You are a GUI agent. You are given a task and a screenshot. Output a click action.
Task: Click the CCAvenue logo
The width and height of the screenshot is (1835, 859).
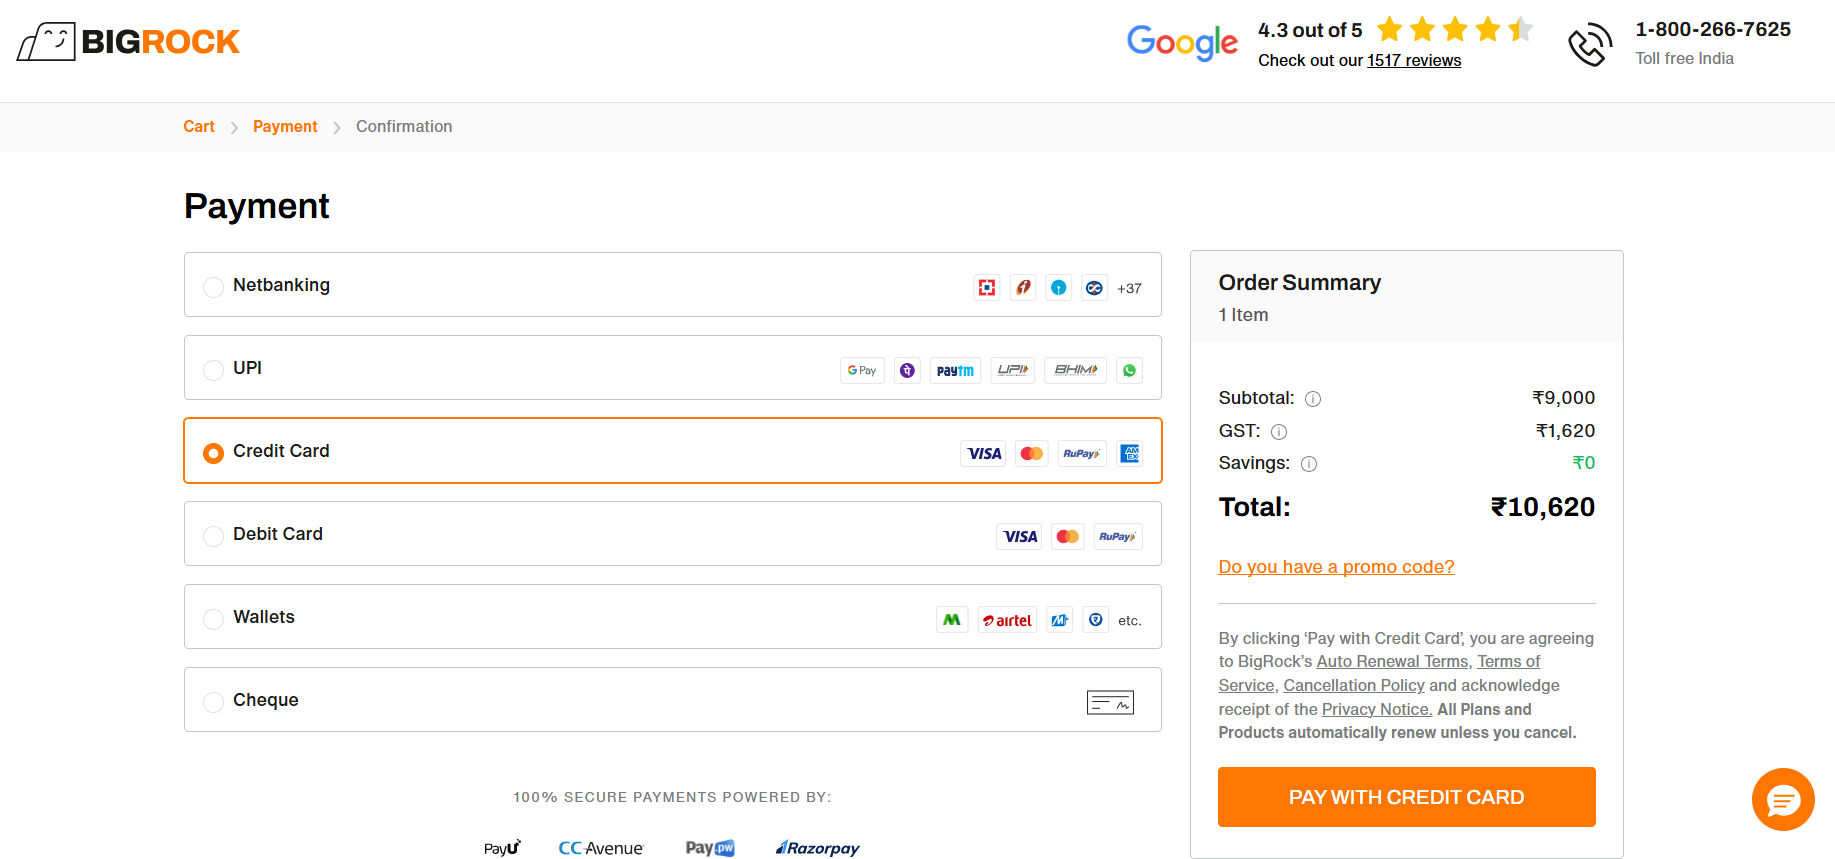pyautogui.click(x=600, y=848)
